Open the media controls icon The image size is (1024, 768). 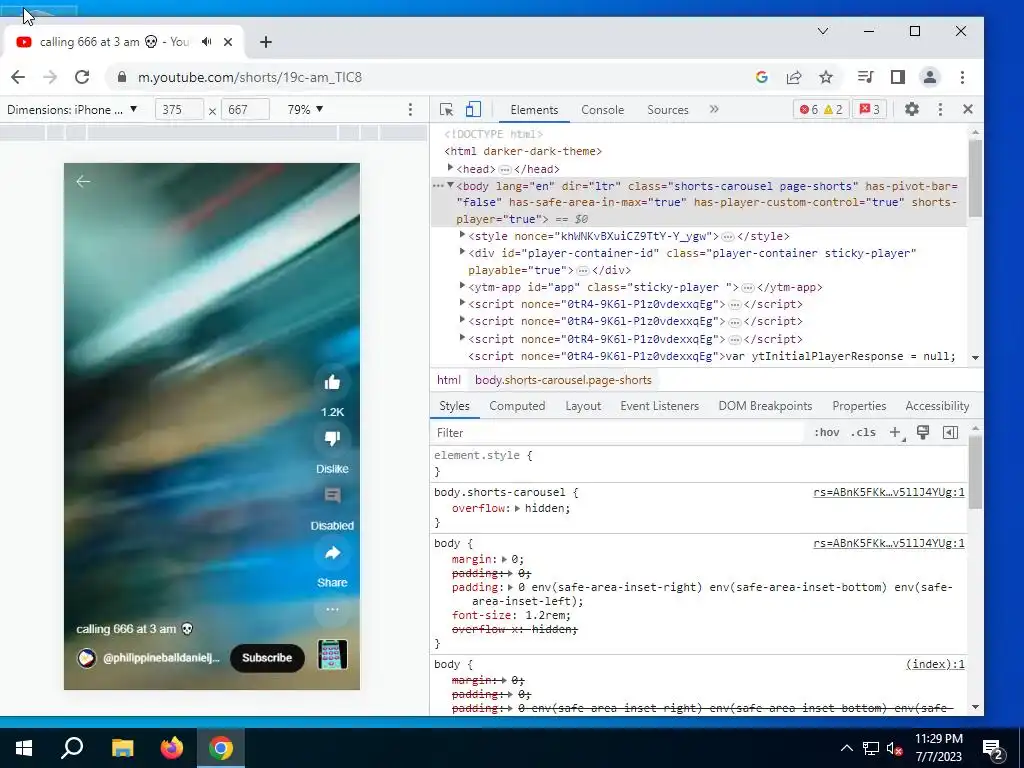pos(865,77)
